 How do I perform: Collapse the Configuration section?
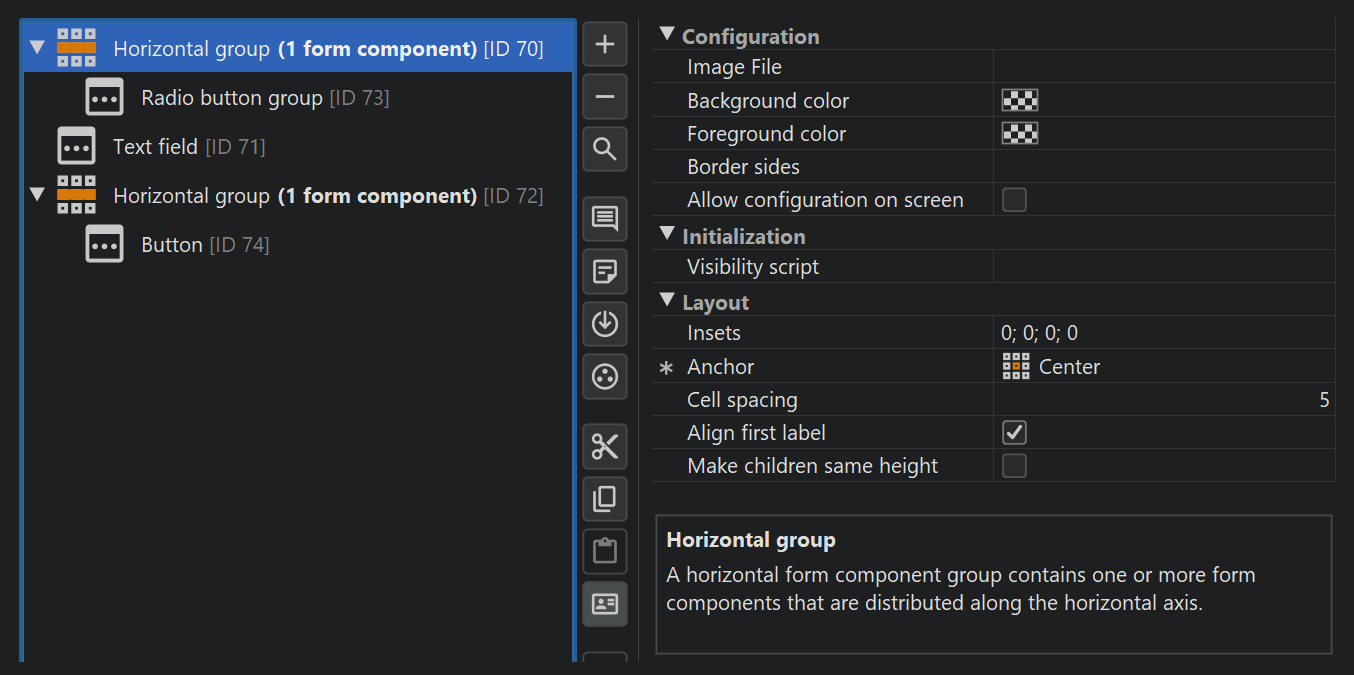(667, 36)
